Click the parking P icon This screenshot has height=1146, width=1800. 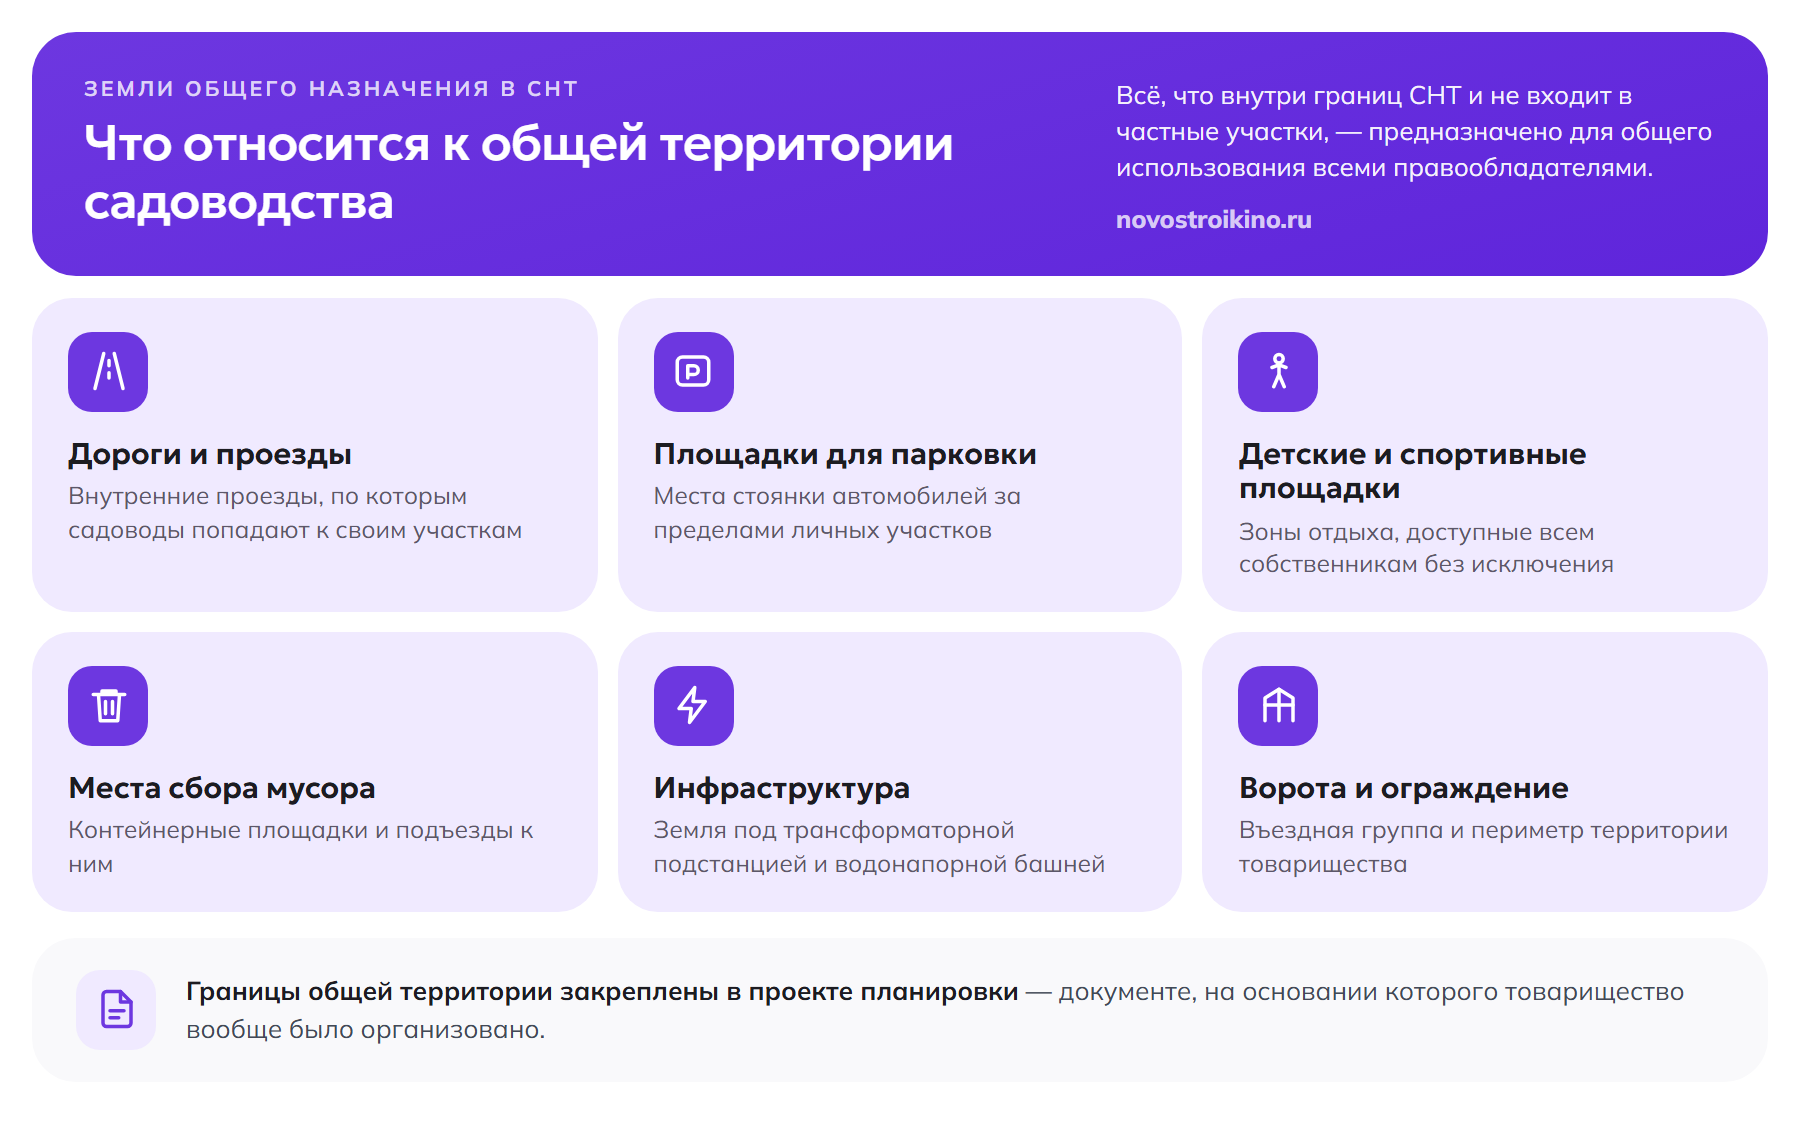(x=693, y=372)
